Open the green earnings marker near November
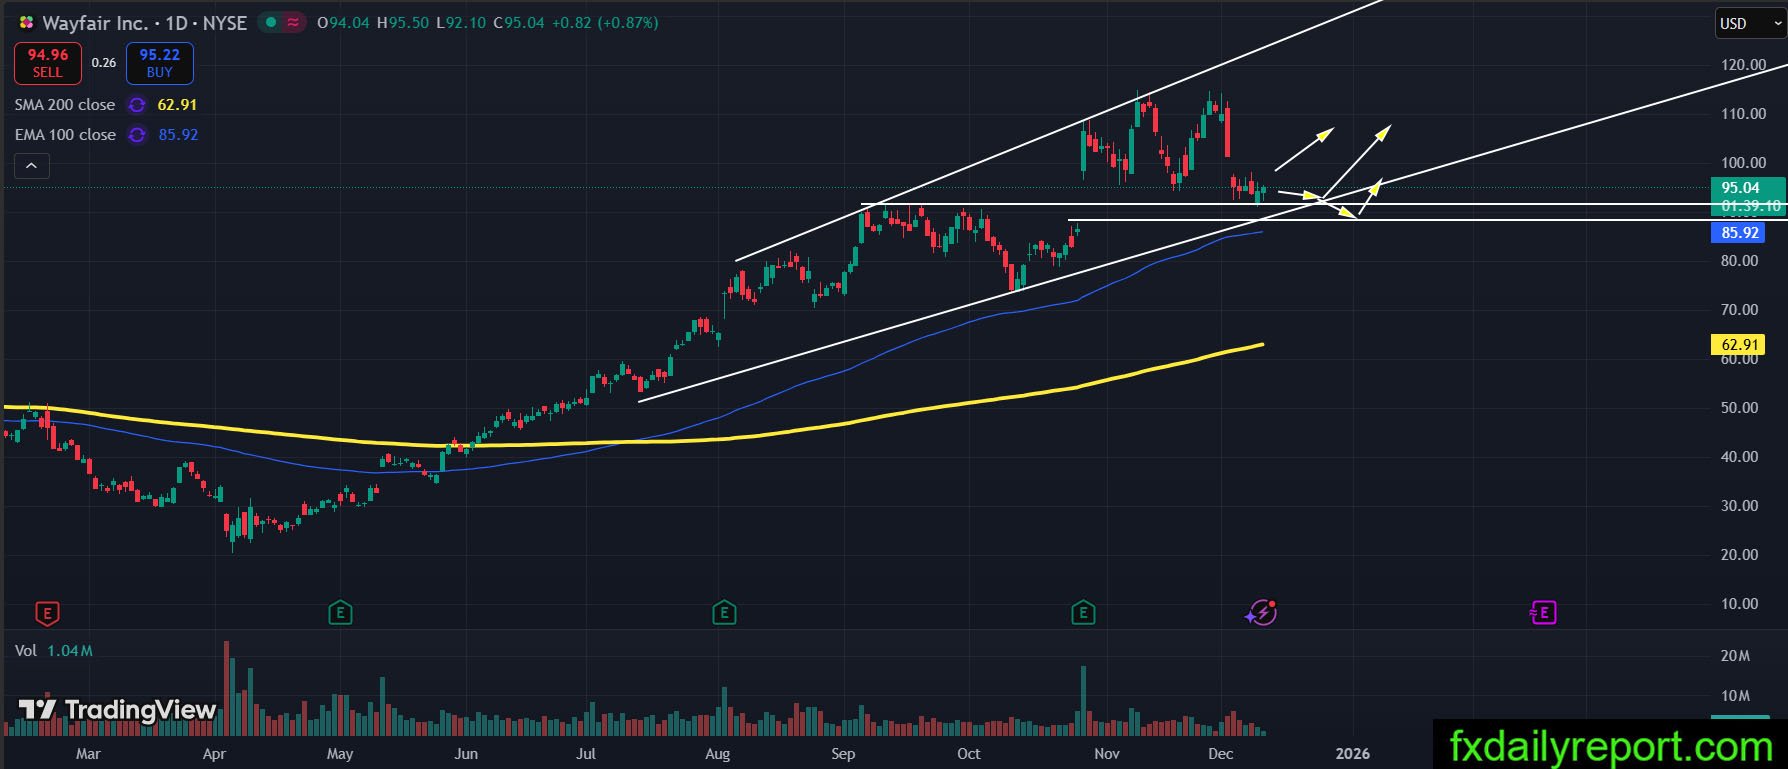 click(x=1083, y=612)
